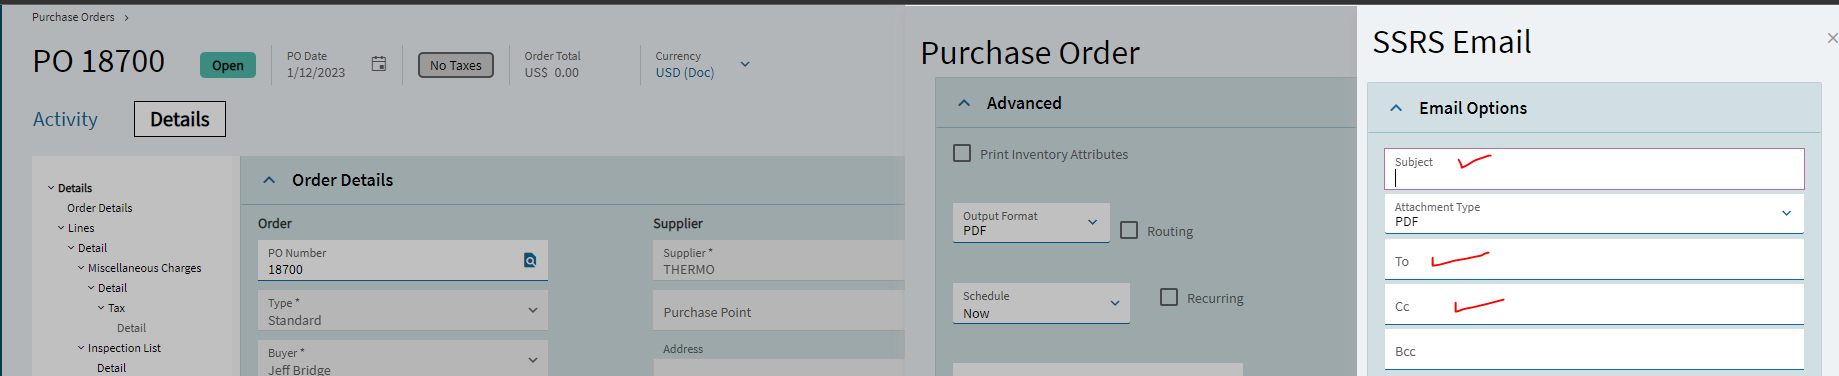Collapse the Advanced panel chevron
Image resolution: width=1839 pixels, height=376 pixels.
[x=964, y=103]
